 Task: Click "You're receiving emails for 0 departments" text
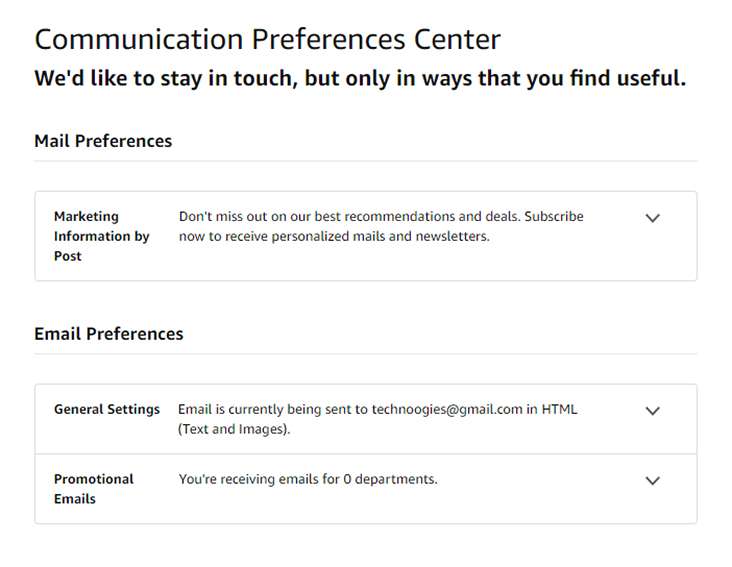pyautogui.click(x=308, y=479)
